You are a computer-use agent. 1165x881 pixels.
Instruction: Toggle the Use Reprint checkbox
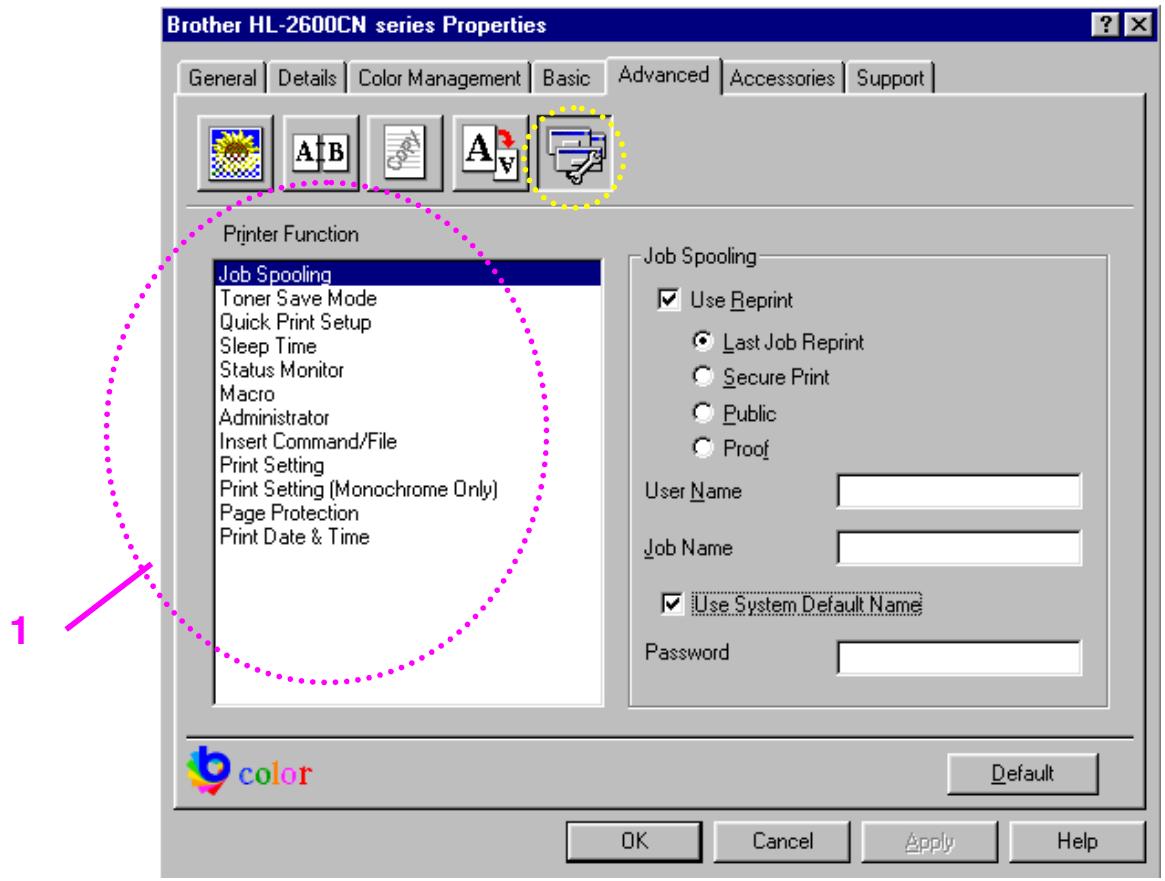tap(669, 299)
